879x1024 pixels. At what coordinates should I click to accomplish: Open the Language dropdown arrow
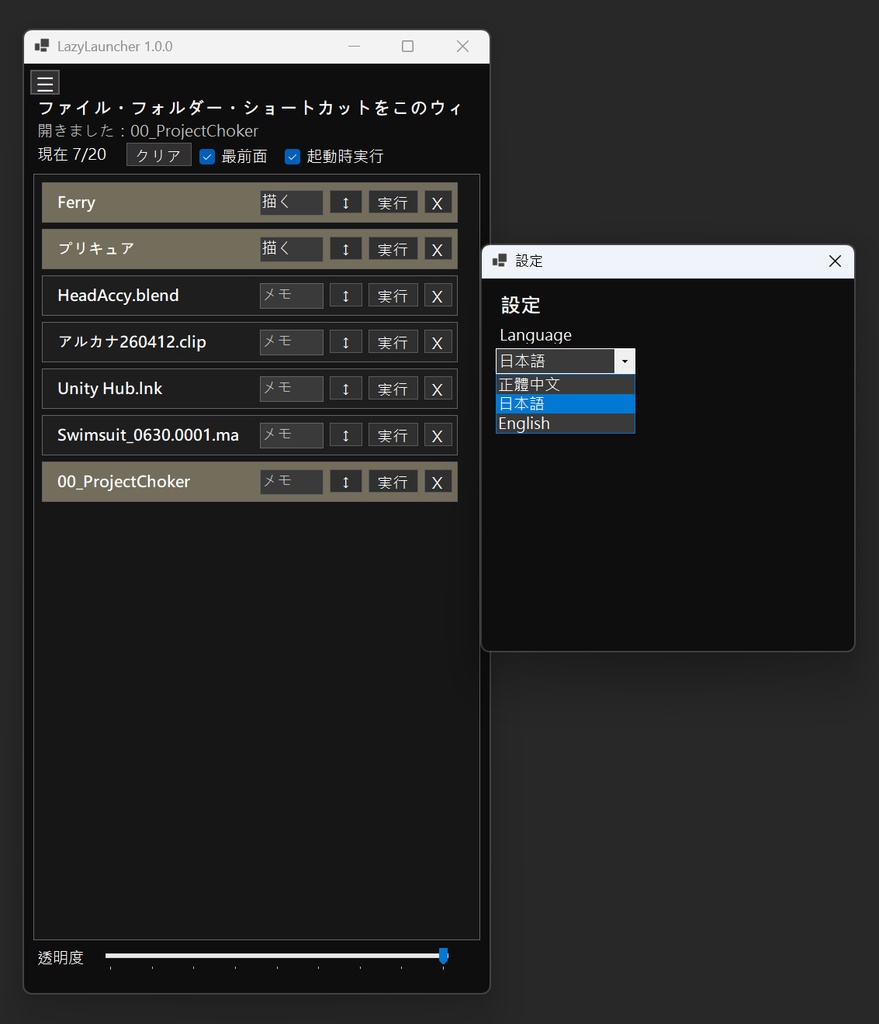tap(624, 361)
